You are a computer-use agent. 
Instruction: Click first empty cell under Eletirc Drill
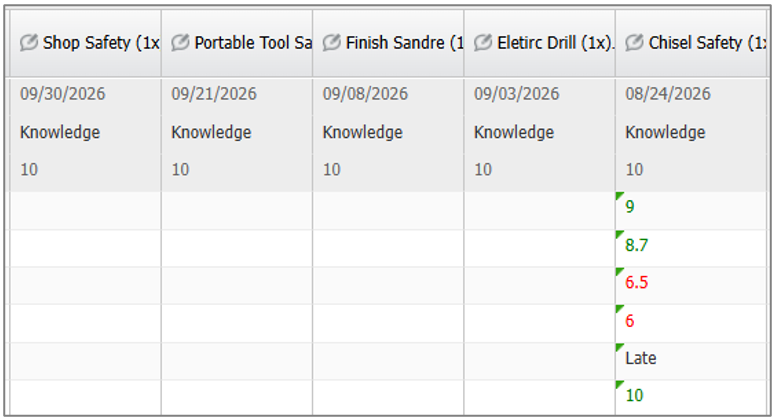click(x=540, y=211)
